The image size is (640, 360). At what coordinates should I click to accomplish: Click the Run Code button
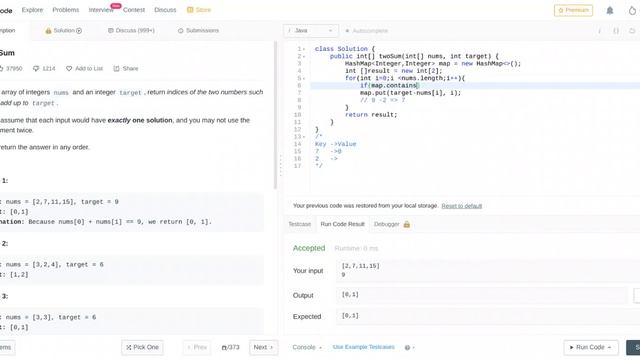click(x=591, y=347)
